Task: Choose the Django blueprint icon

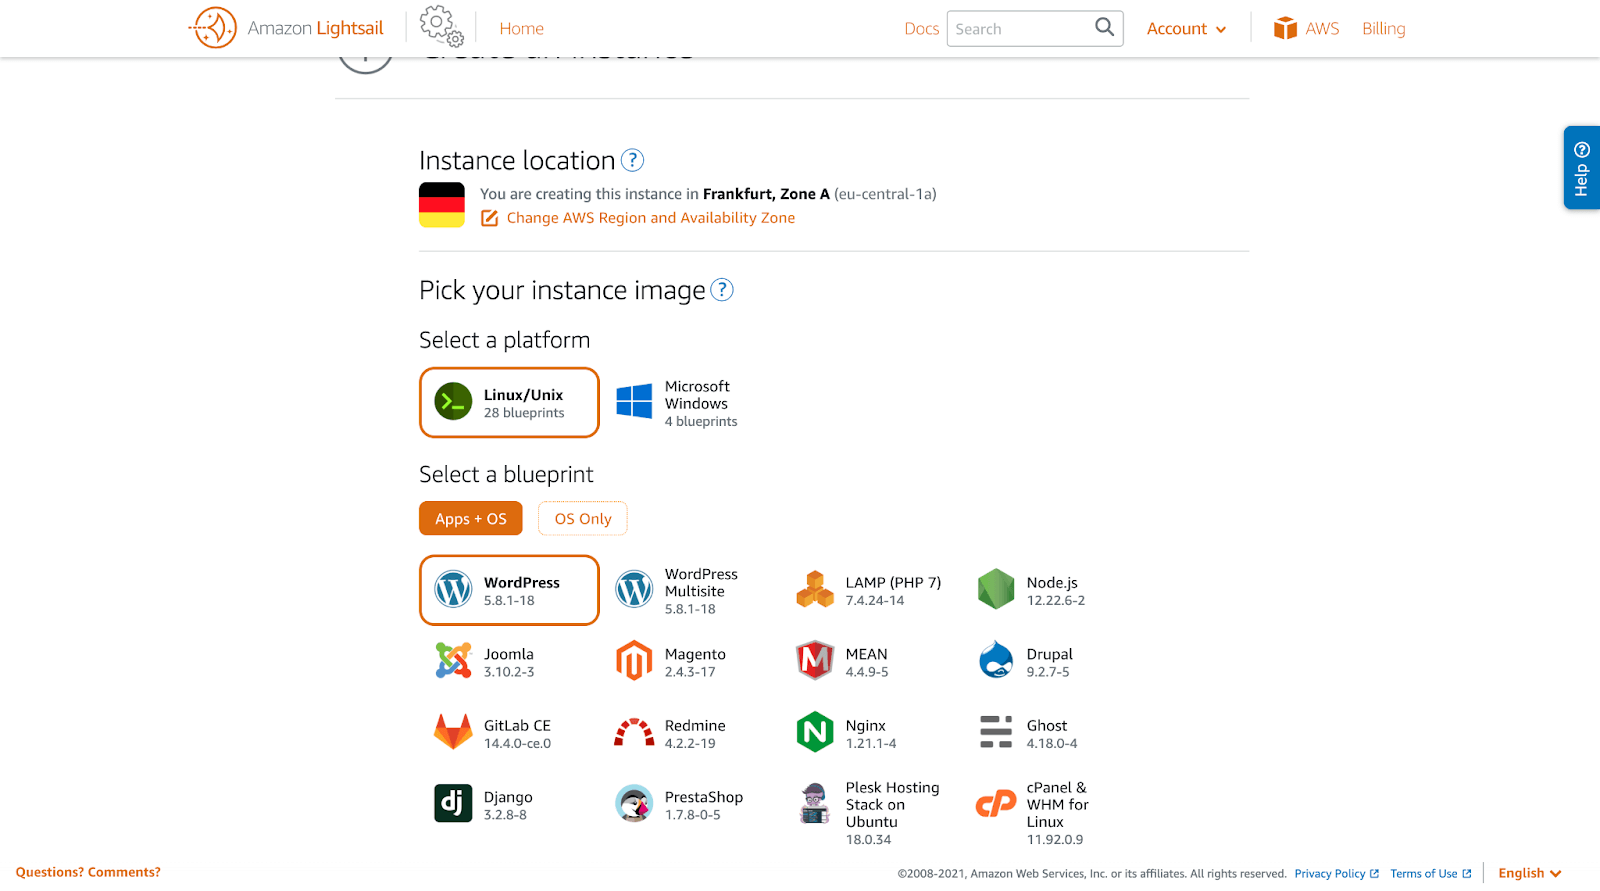Action: (x=453, y=804)
